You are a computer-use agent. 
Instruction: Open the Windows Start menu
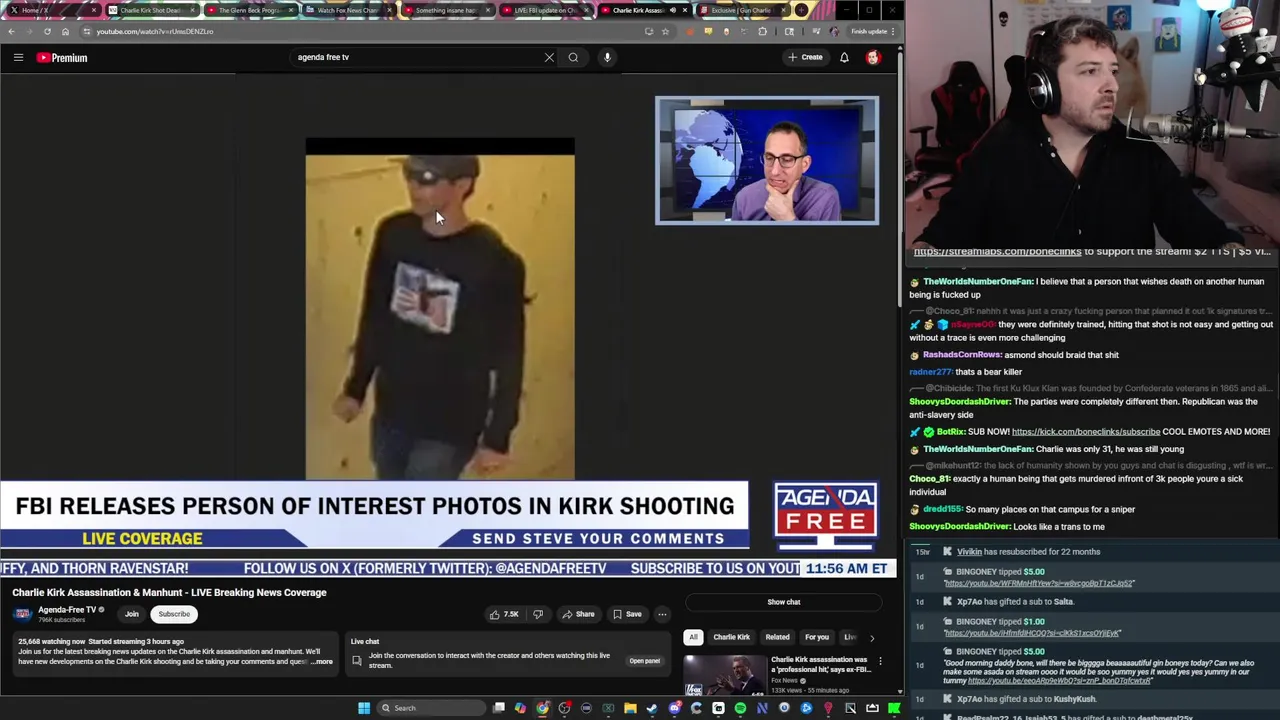pos(364,708)
